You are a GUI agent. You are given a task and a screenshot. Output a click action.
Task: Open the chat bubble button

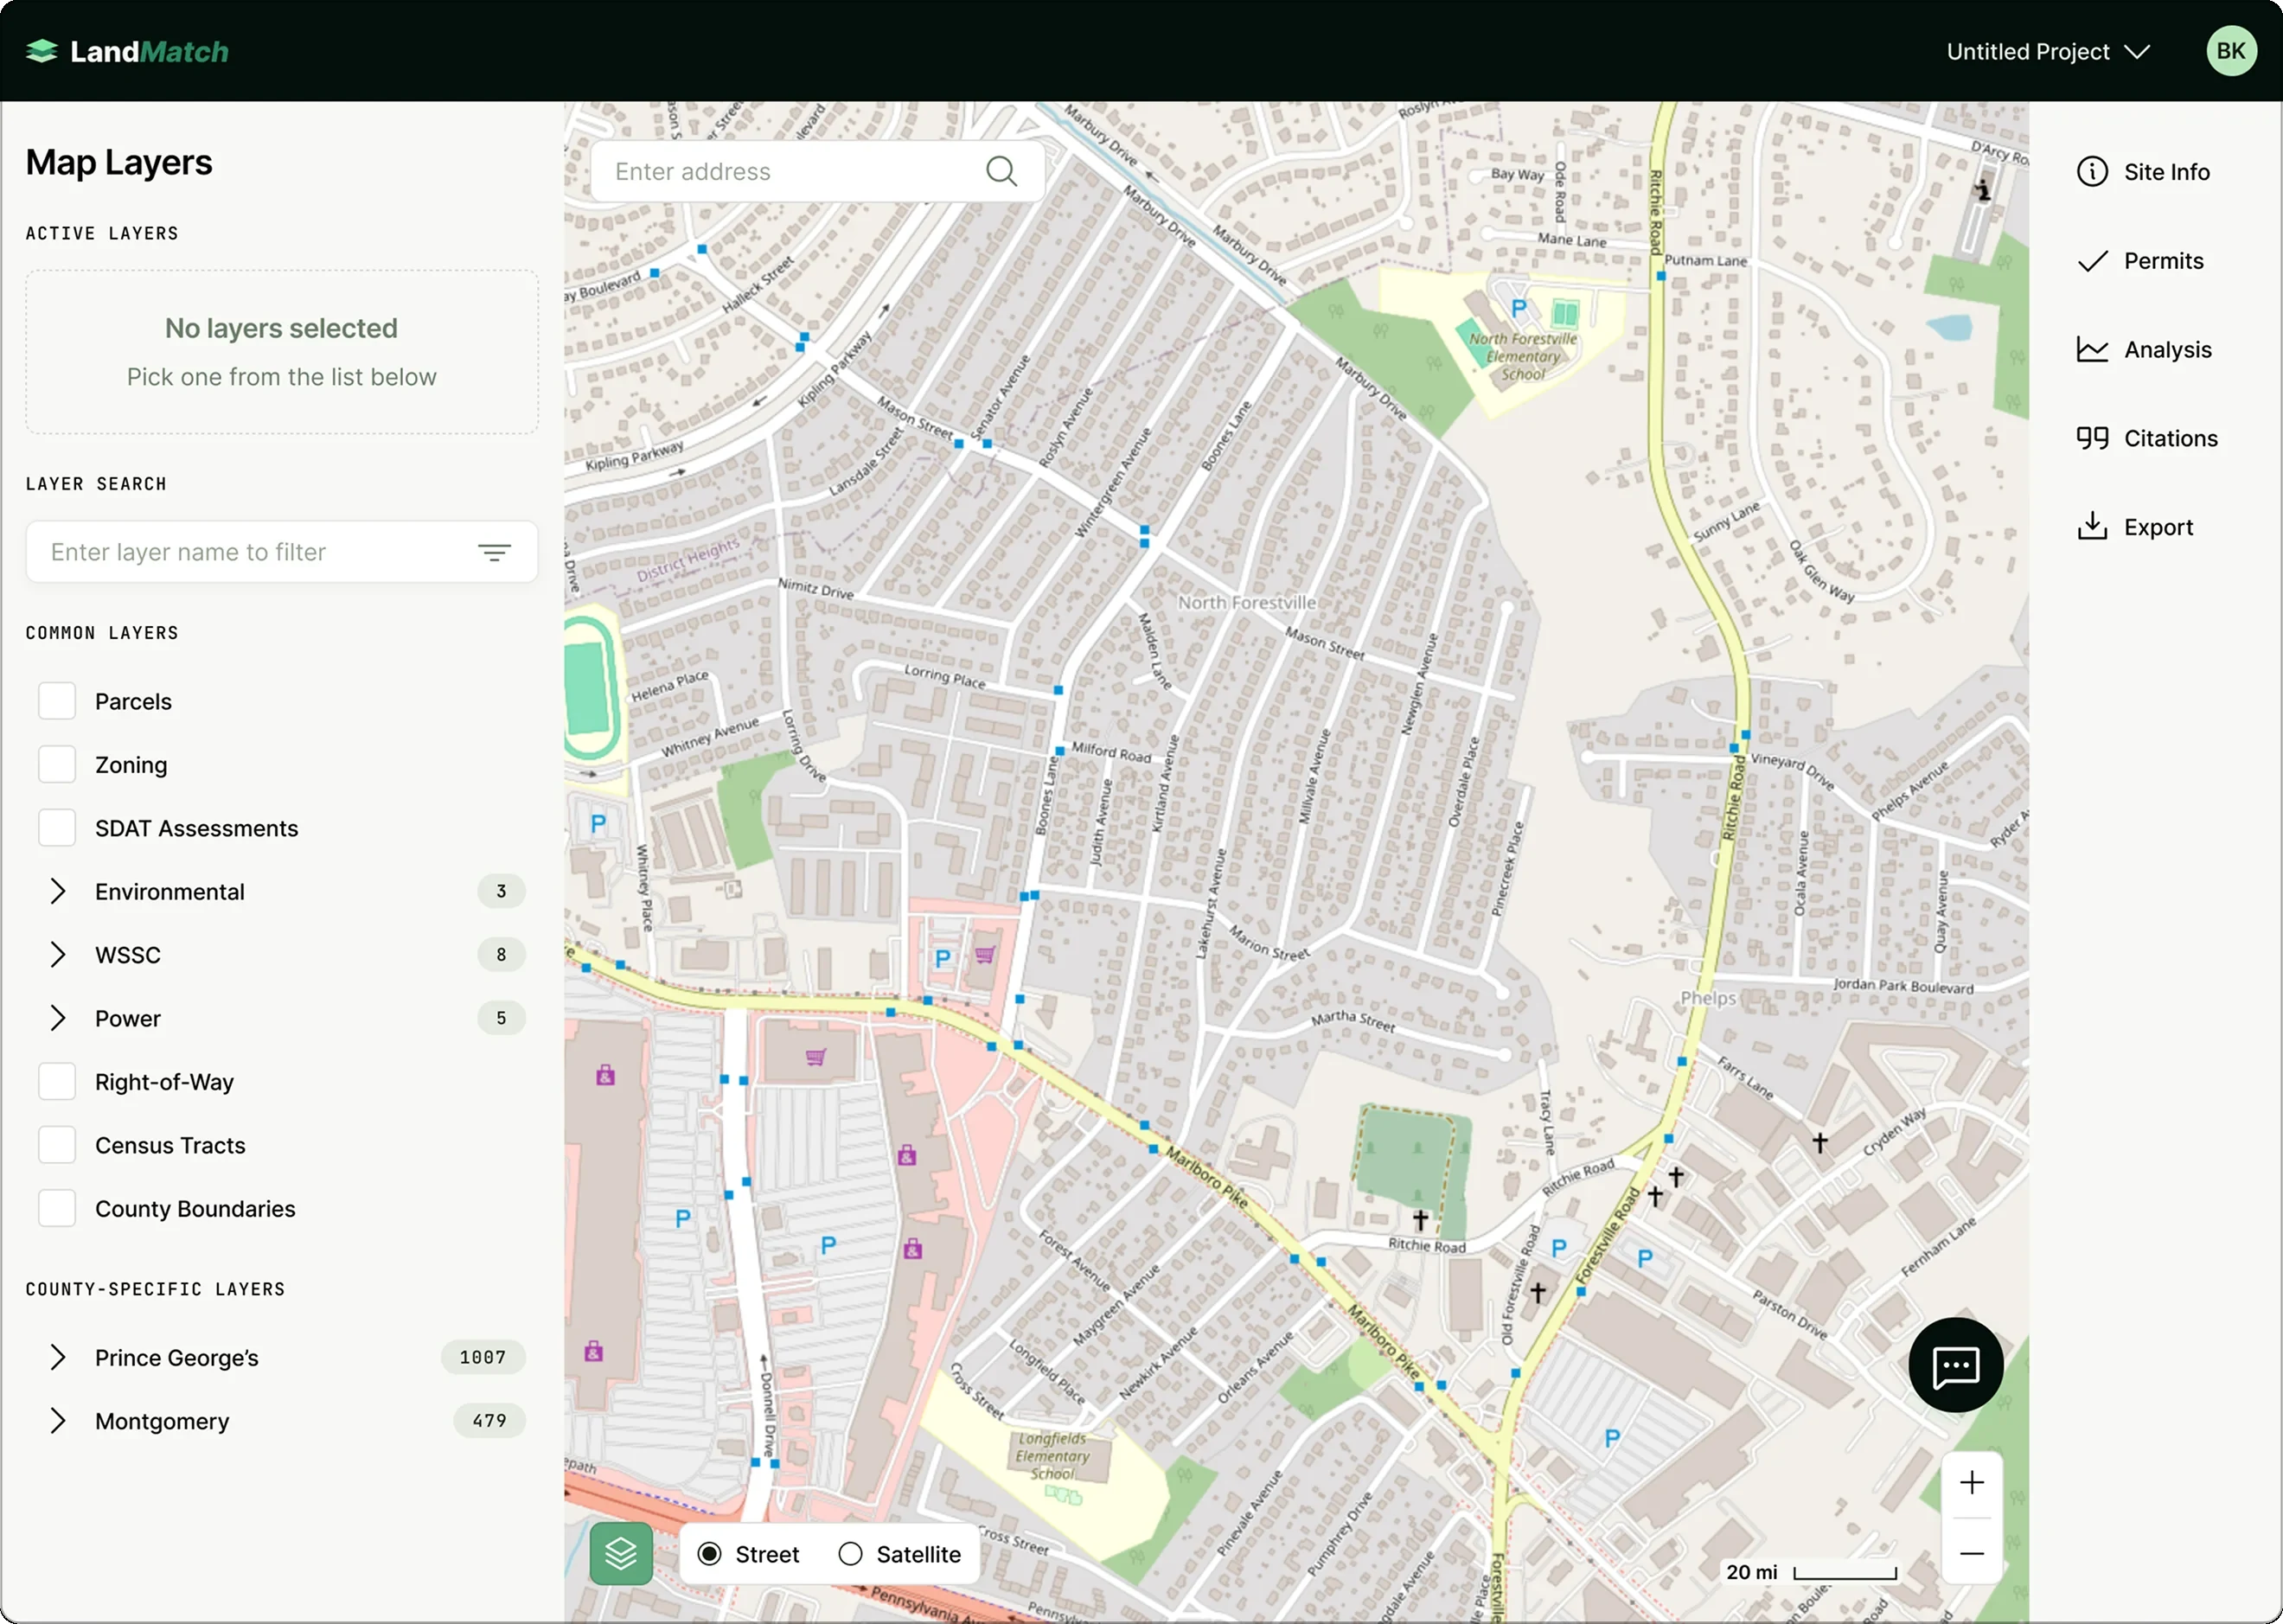click(x=1955, y=1365)
